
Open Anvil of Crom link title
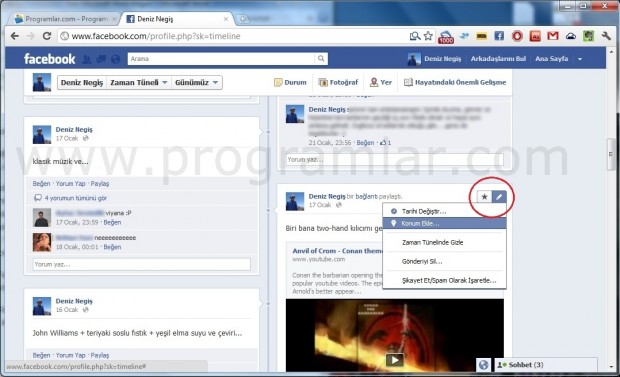(338, 251)
